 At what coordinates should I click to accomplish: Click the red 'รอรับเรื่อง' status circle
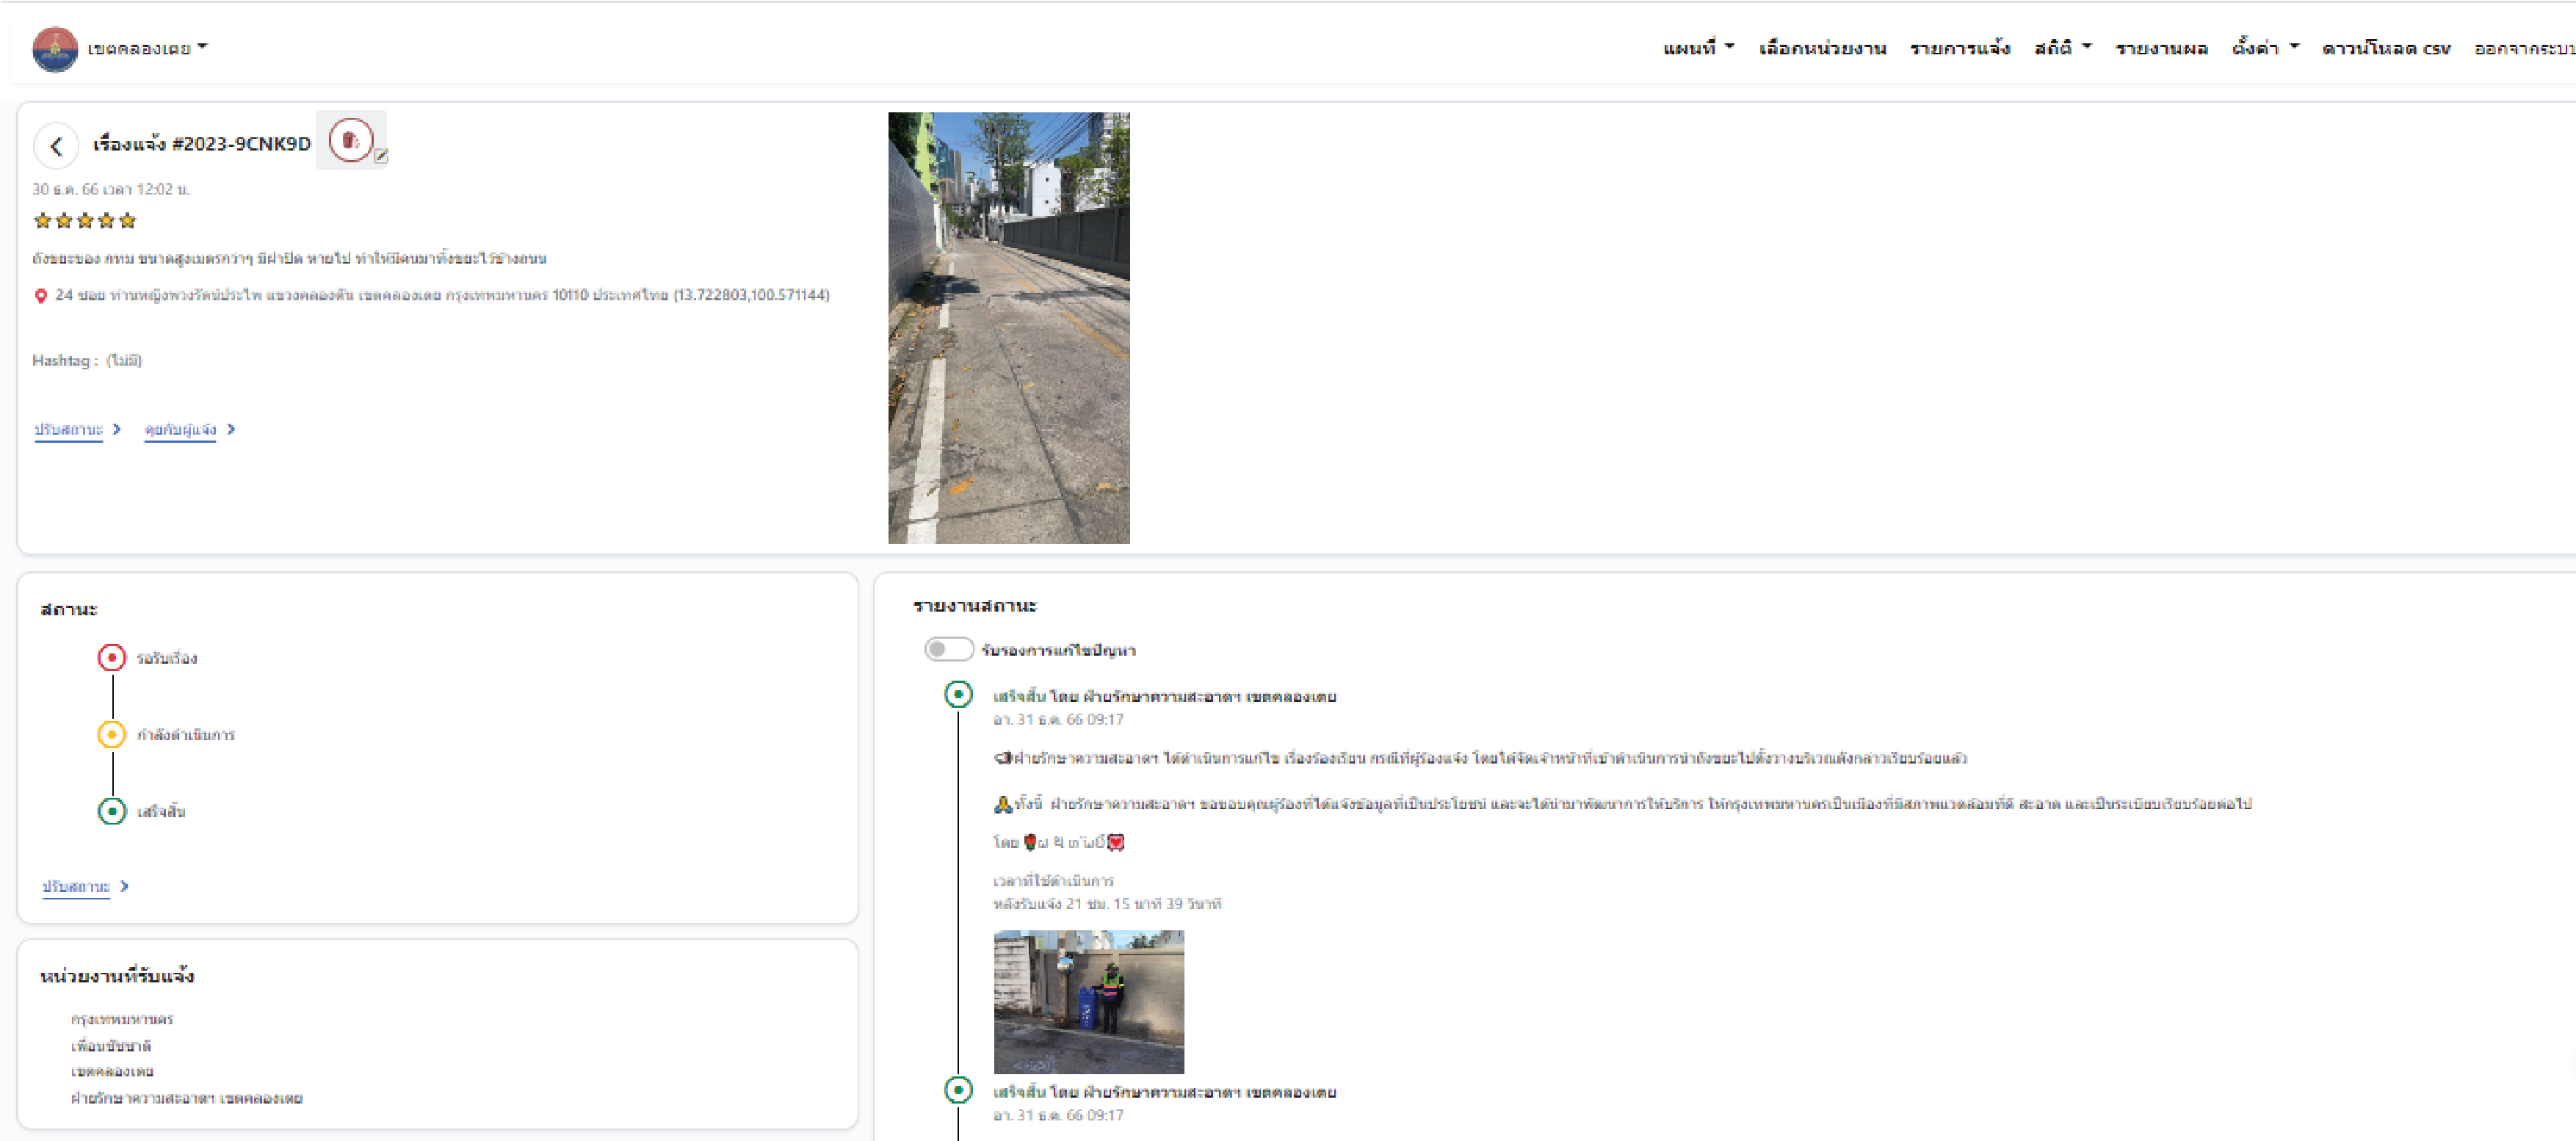[111, 657]
